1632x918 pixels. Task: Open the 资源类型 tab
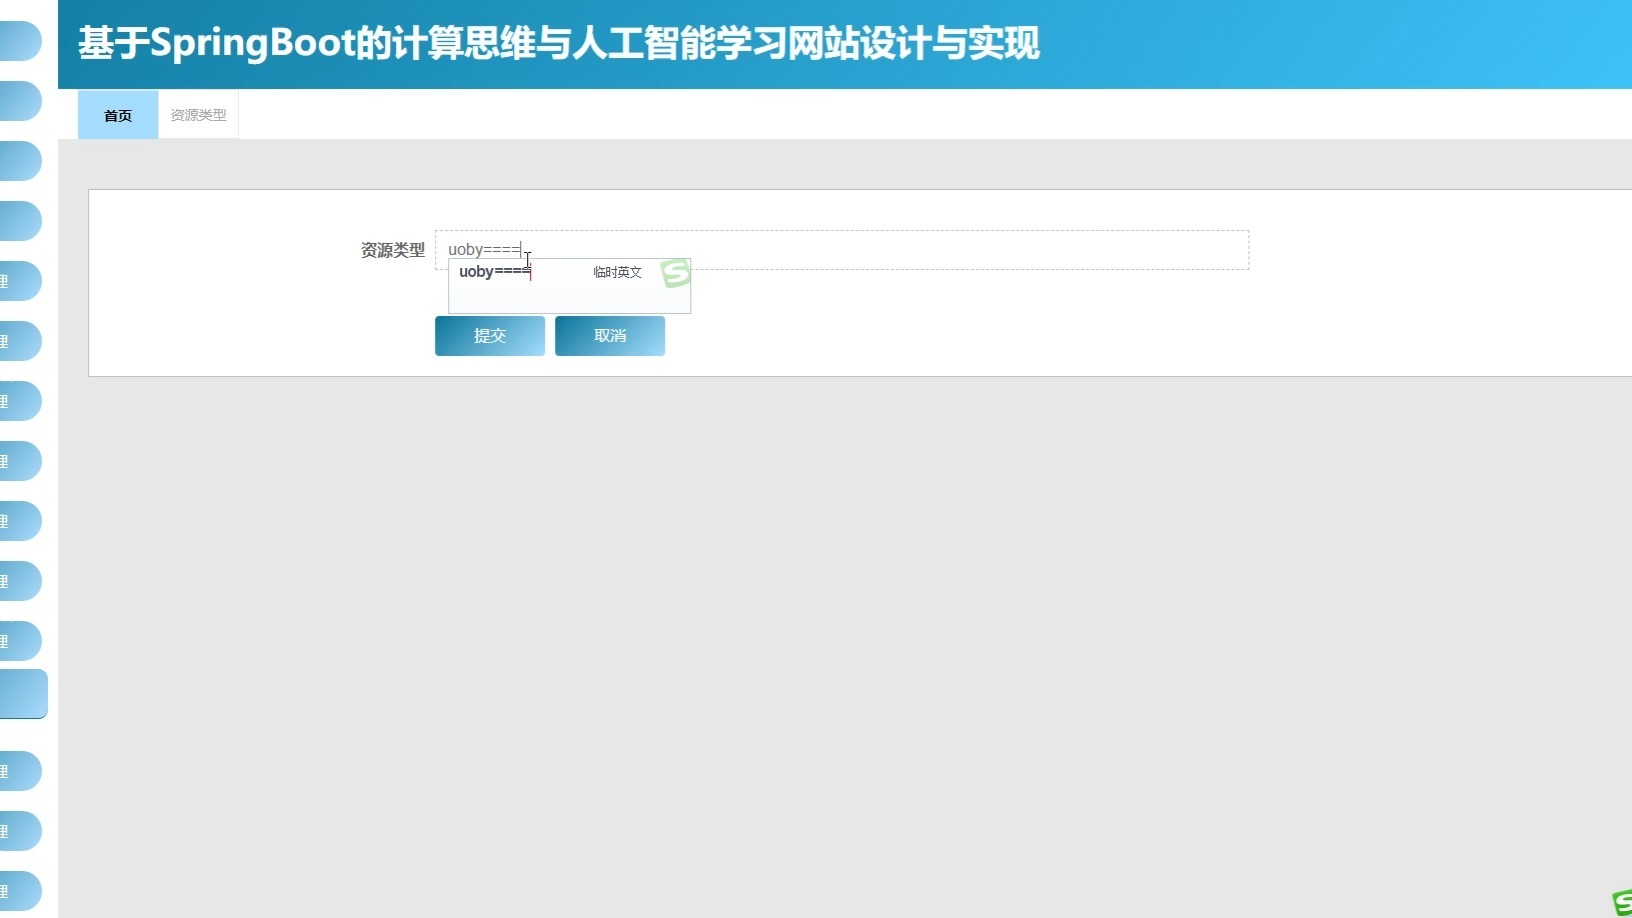197,115
